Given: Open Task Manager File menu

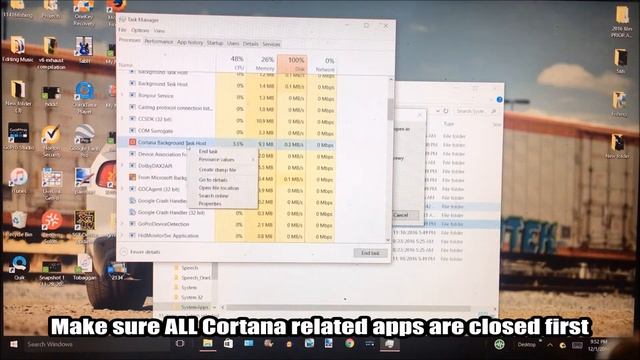Looking at the screenshot, I should pos(122,30).
